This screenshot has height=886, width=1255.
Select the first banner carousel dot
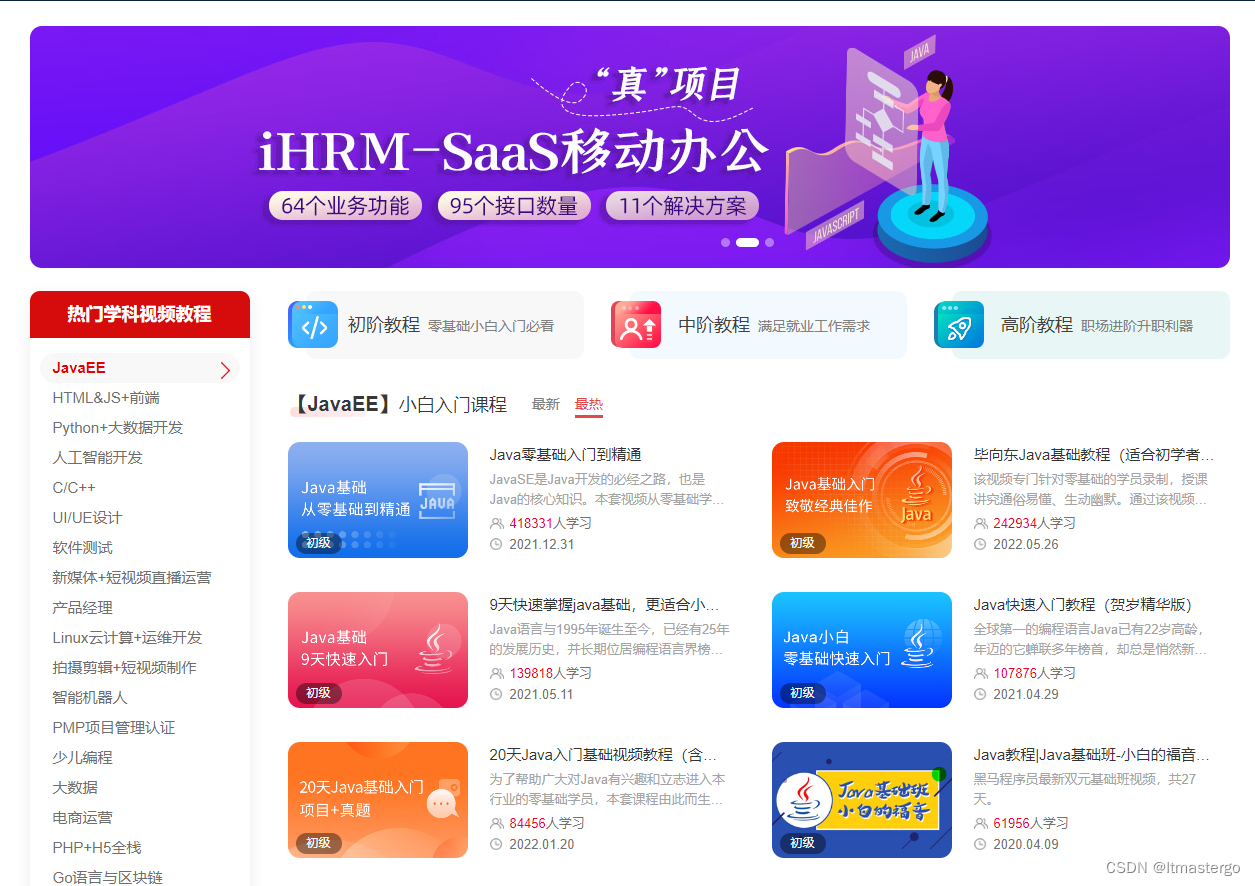tap(726, 242)
